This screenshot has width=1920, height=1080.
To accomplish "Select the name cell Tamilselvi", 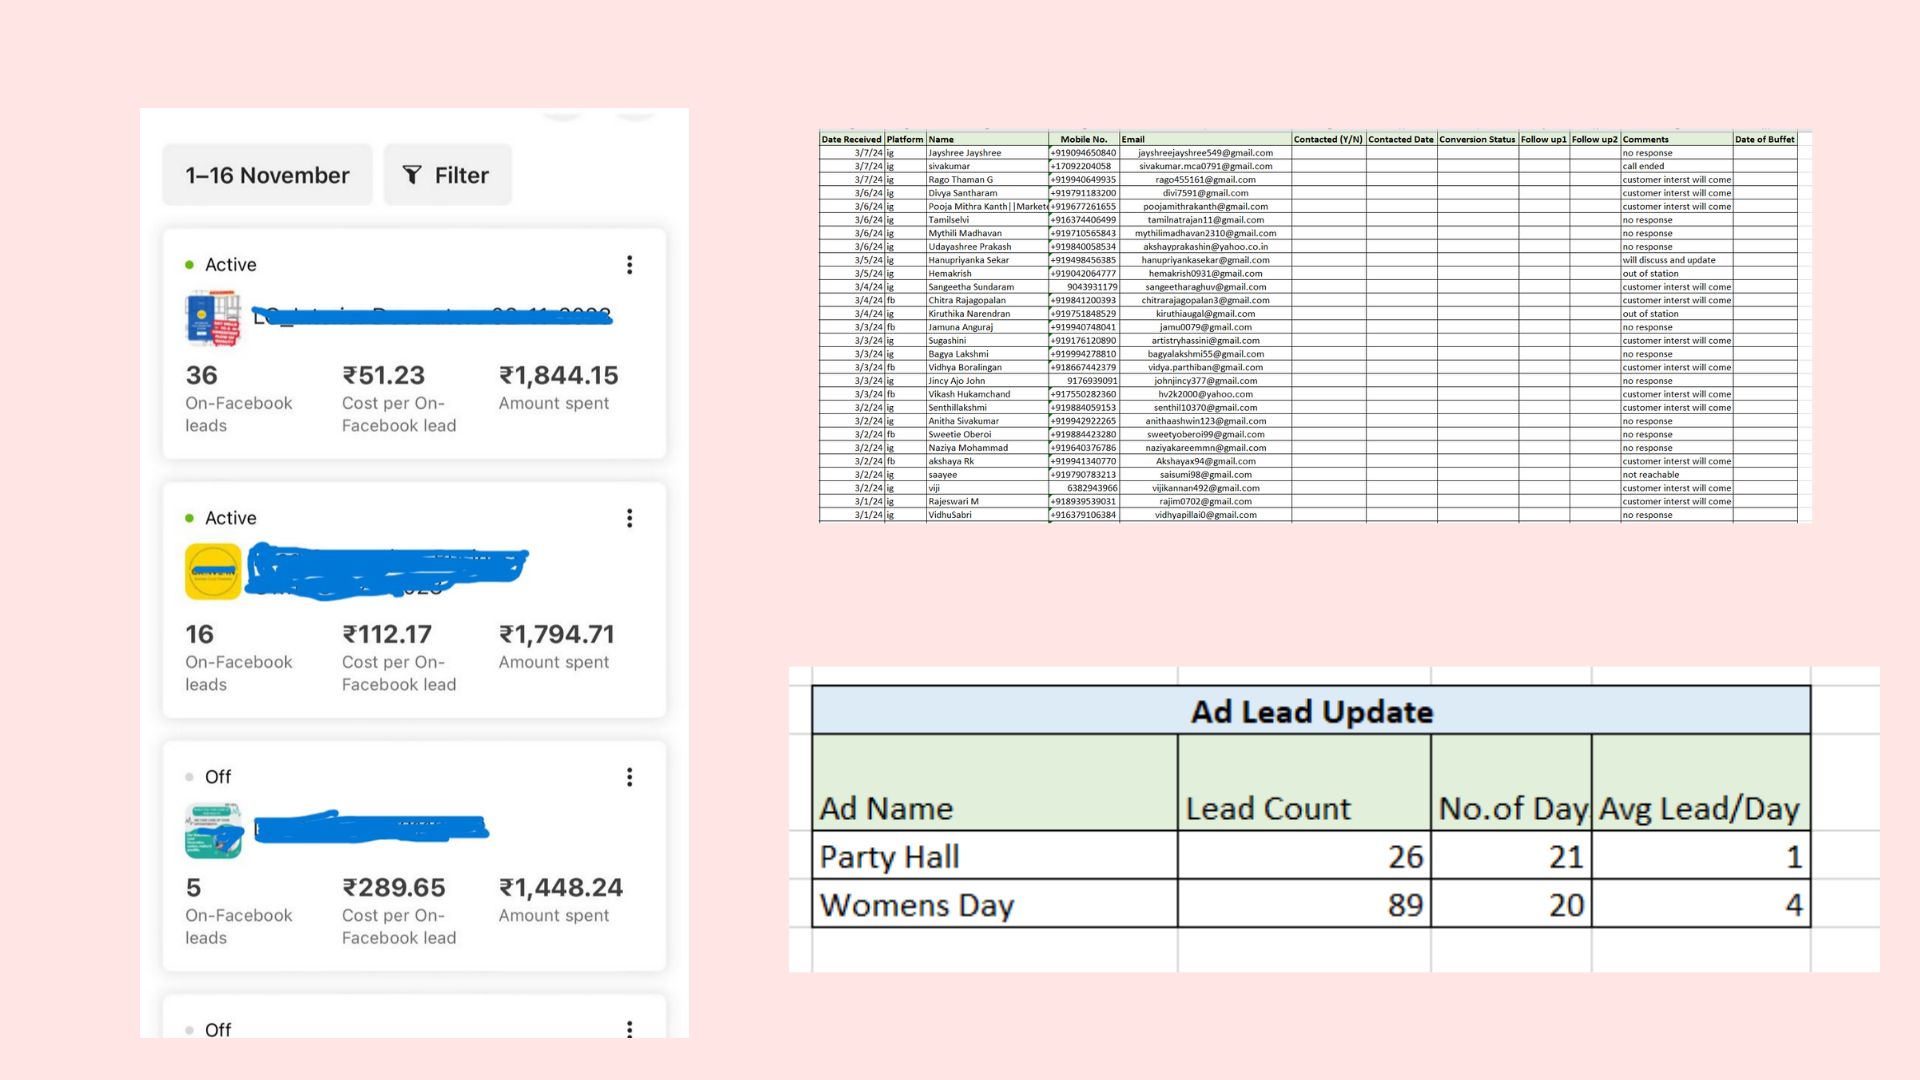I will click(x=987, y=220).
